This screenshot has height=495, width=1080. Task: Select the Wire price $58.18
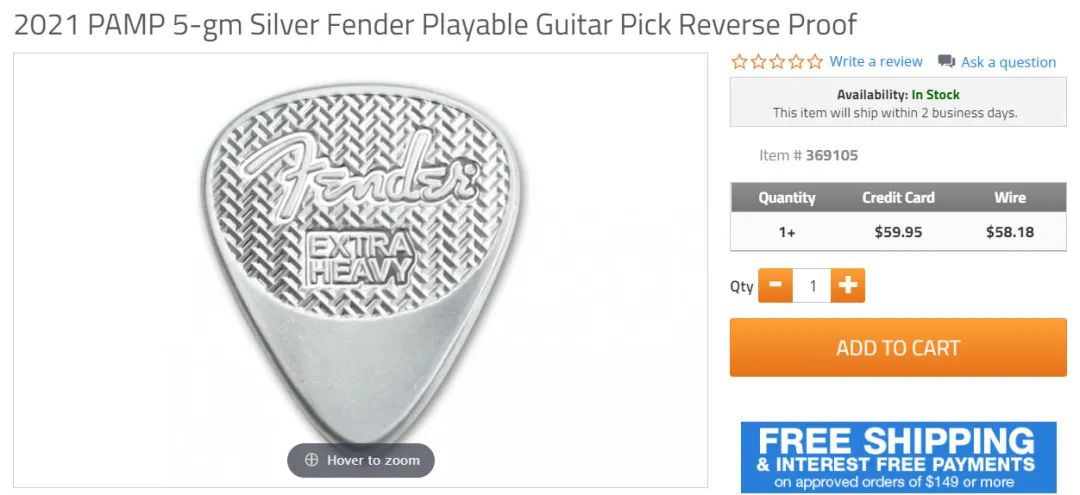coord(1010,232)
